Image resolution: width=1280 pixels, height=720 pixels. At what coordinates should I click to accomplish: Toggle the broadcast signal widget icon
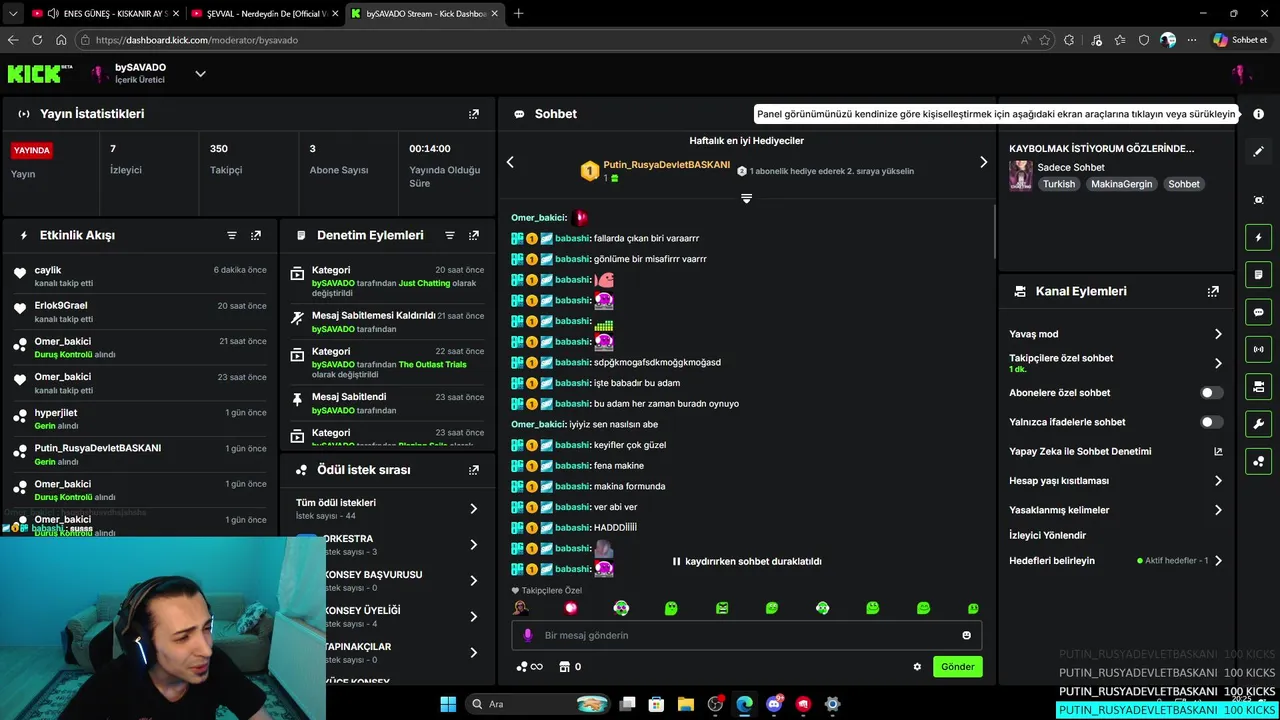1258,349
